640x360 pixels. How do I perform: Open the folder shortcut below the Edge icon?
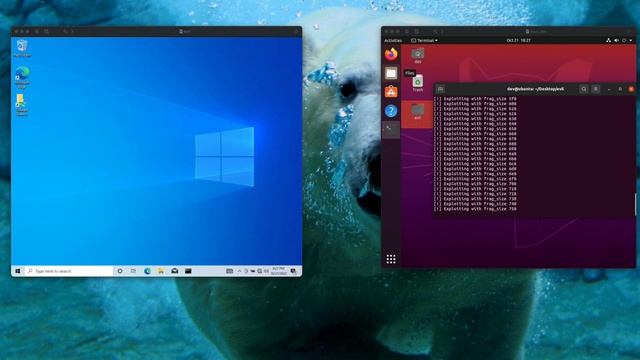(21, 104)
